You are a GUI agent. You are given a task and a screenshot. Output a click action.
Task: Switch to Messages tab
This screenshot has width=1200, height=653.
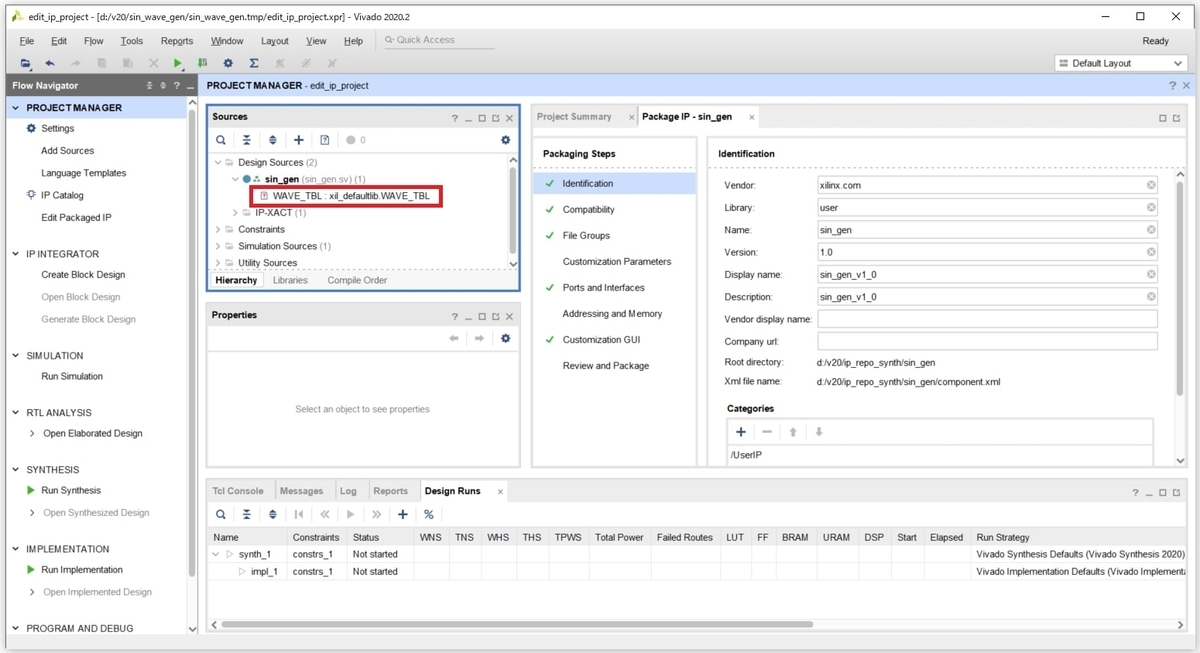(x=301, y=491)
